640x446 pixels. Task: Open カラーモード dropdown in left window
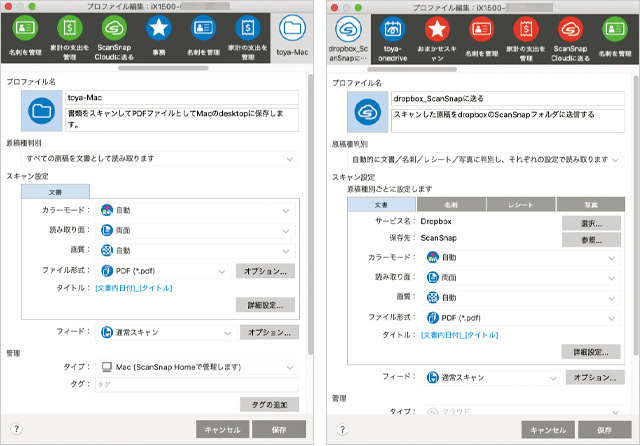click(195, 211)
